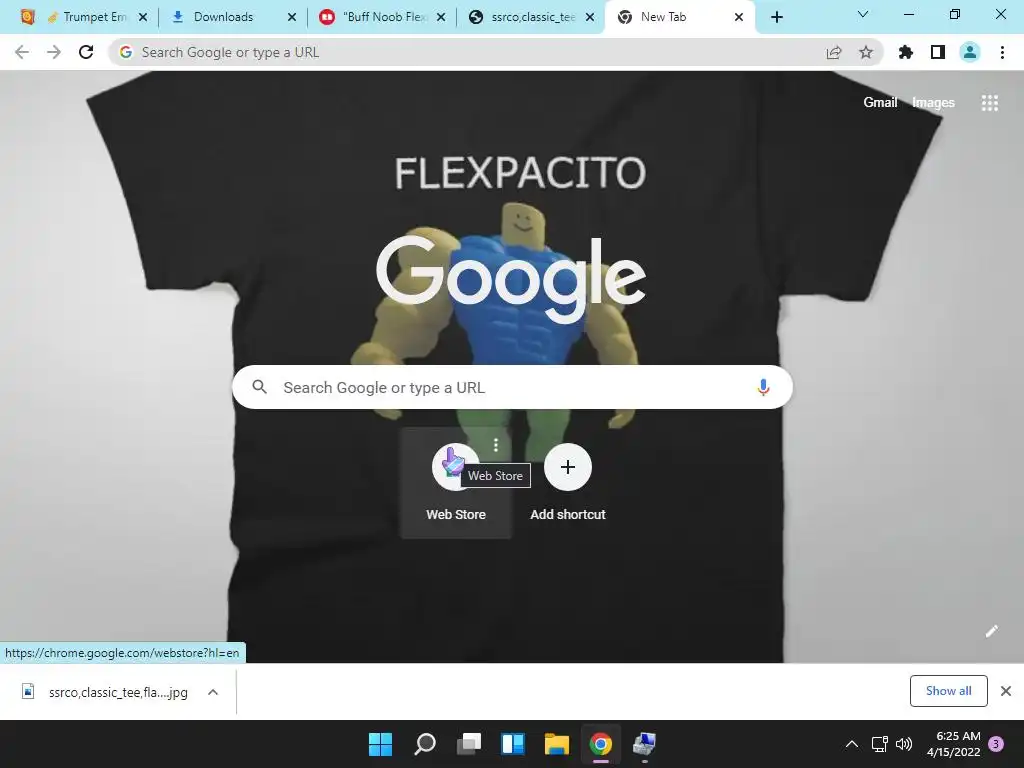The width and height of the screenshot is (1024, 768).
Task: Click the Google search box
Action: [x=512, y=387]
